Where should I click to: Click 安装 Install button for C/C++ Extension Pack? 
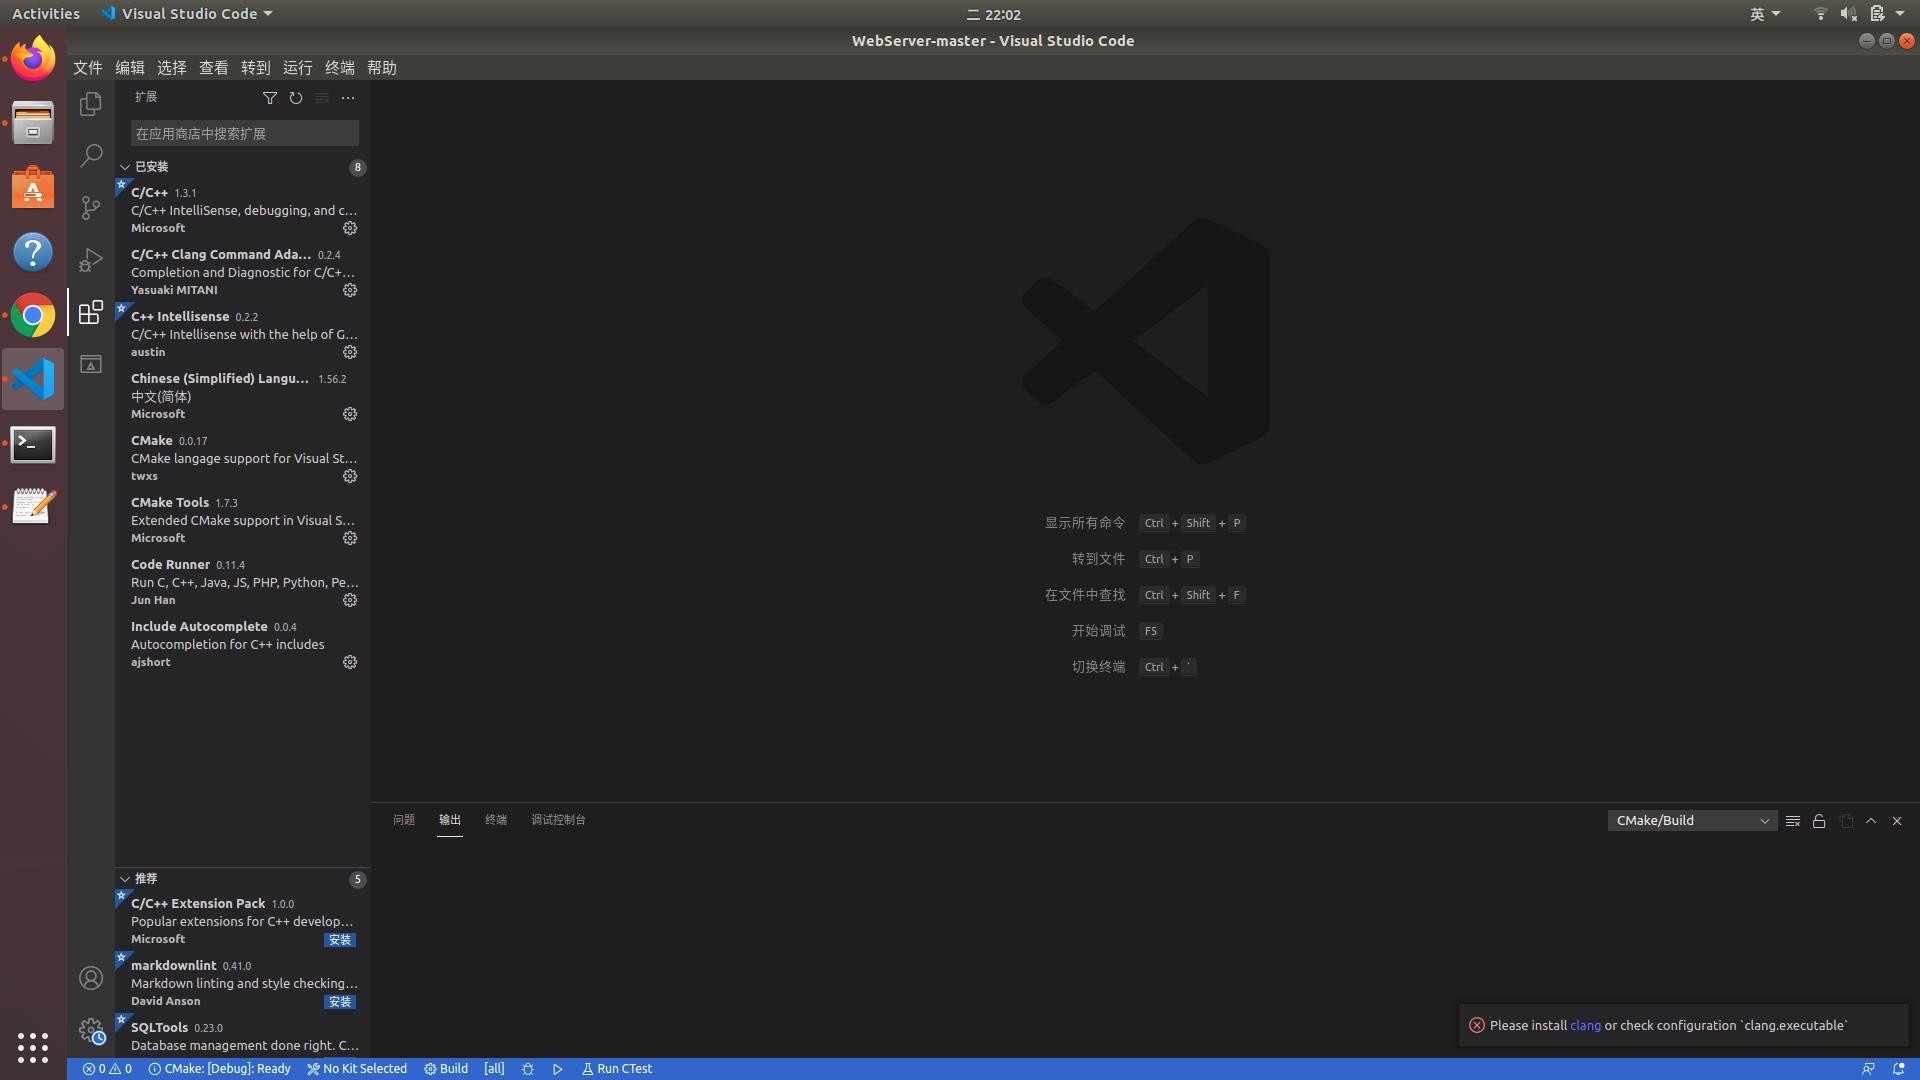tap(340, 939)
